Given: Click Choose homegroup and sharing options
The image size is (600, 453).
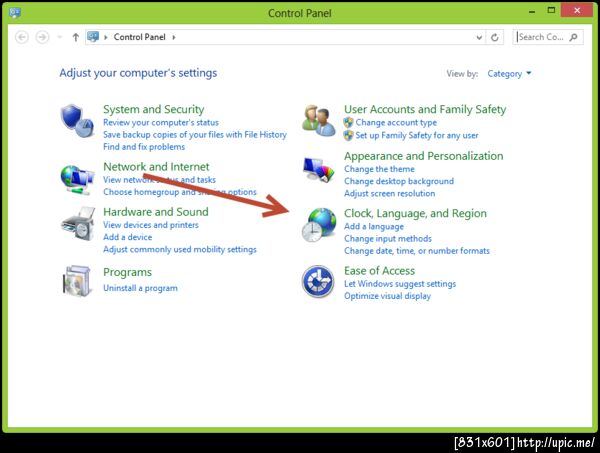Looking at the screenshot, I should (x=180, y=192).
